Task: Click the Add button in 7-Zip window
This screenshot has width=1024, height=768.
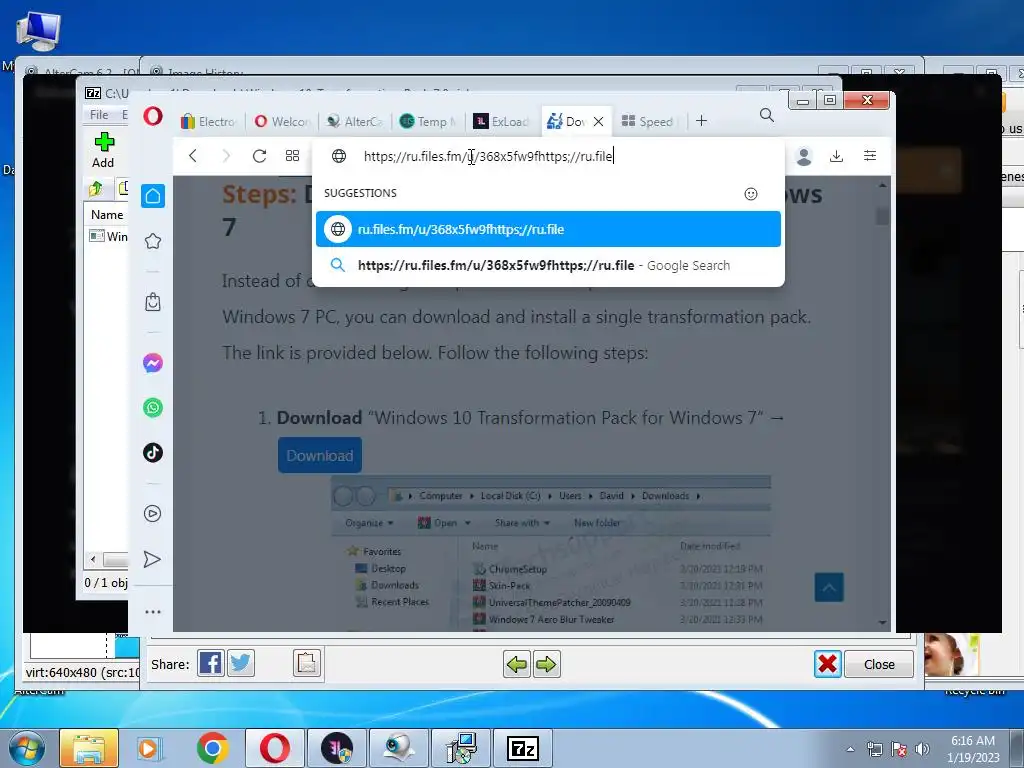Action: point(103,151)
